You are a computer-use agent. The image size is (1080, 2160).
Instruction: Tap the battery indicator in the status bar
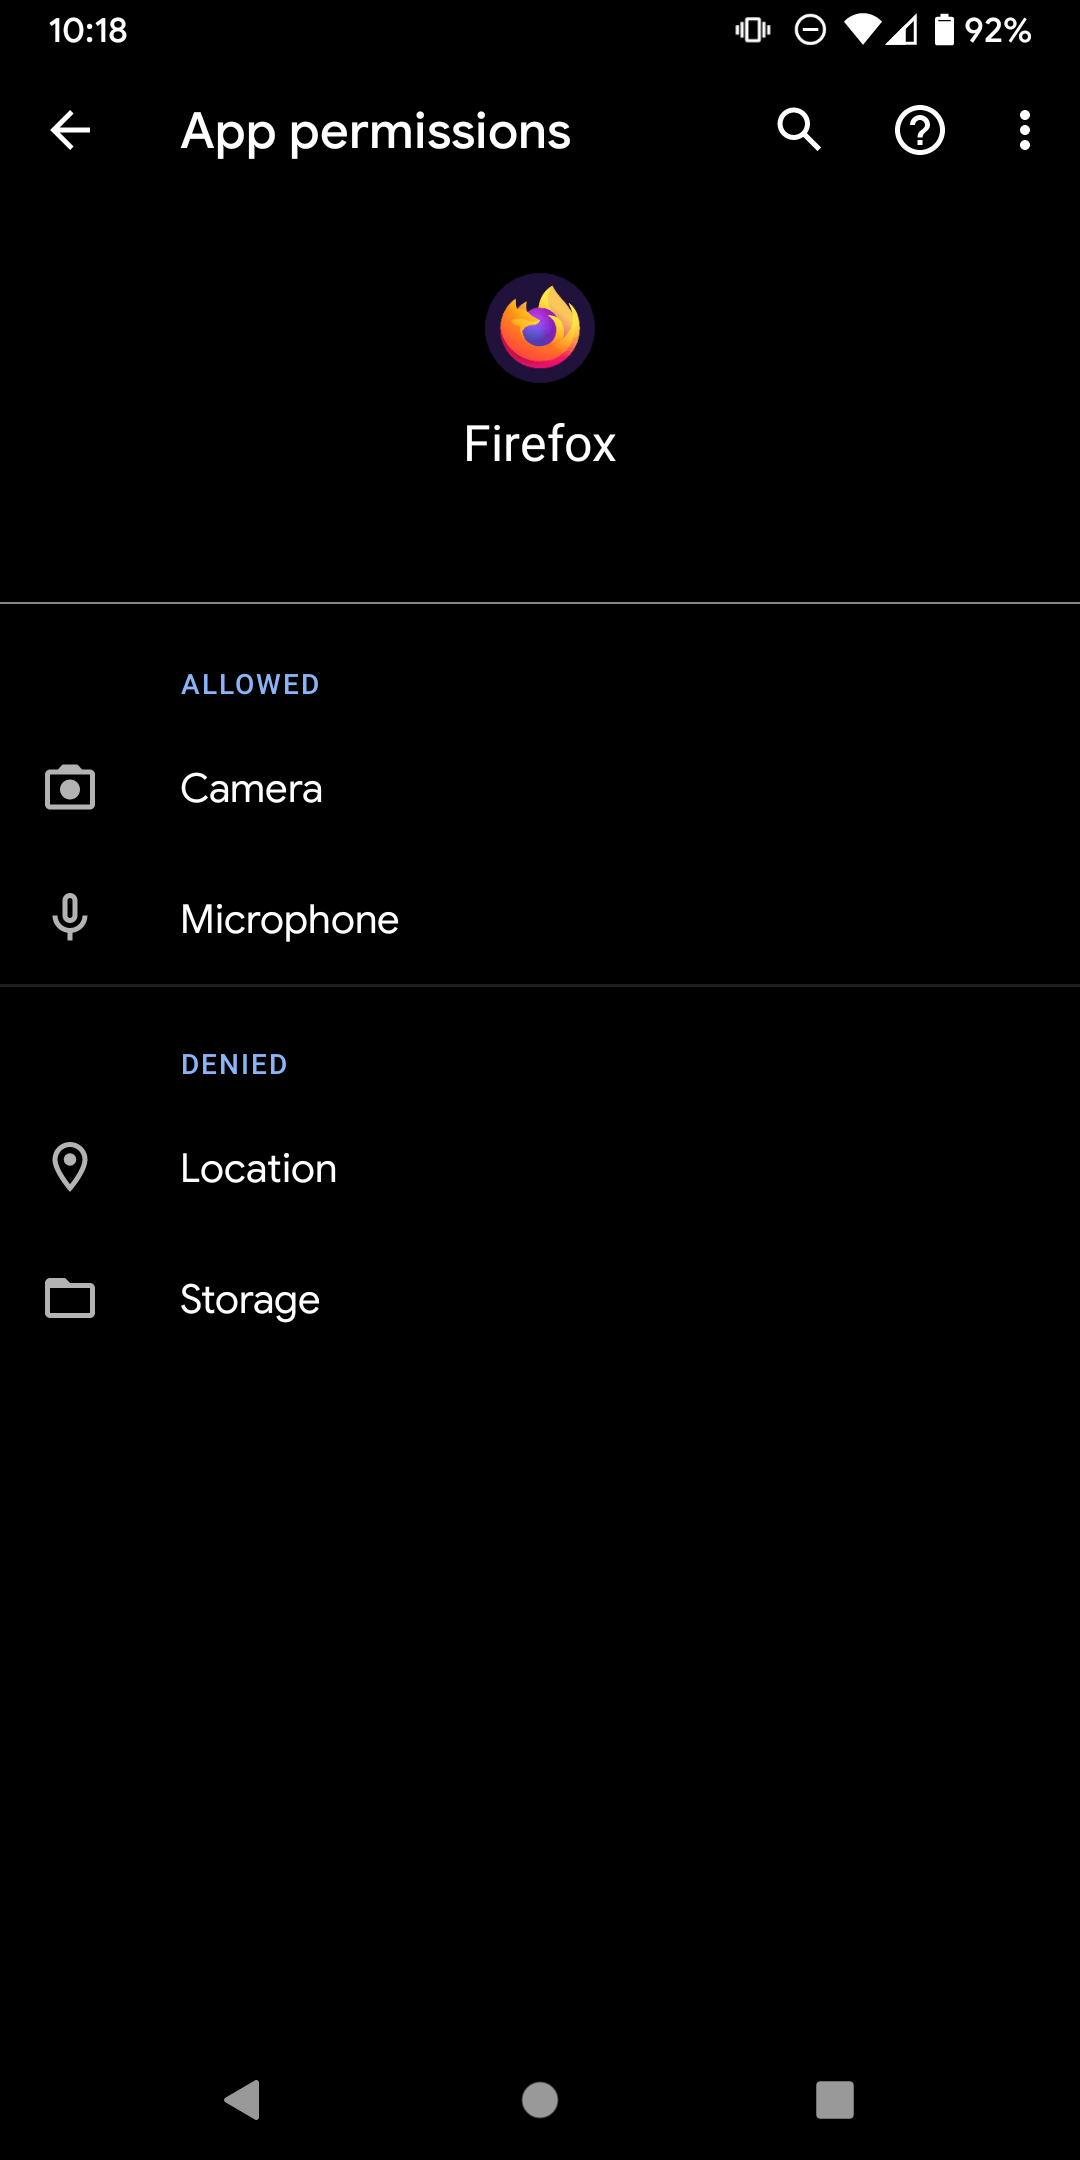945,30
